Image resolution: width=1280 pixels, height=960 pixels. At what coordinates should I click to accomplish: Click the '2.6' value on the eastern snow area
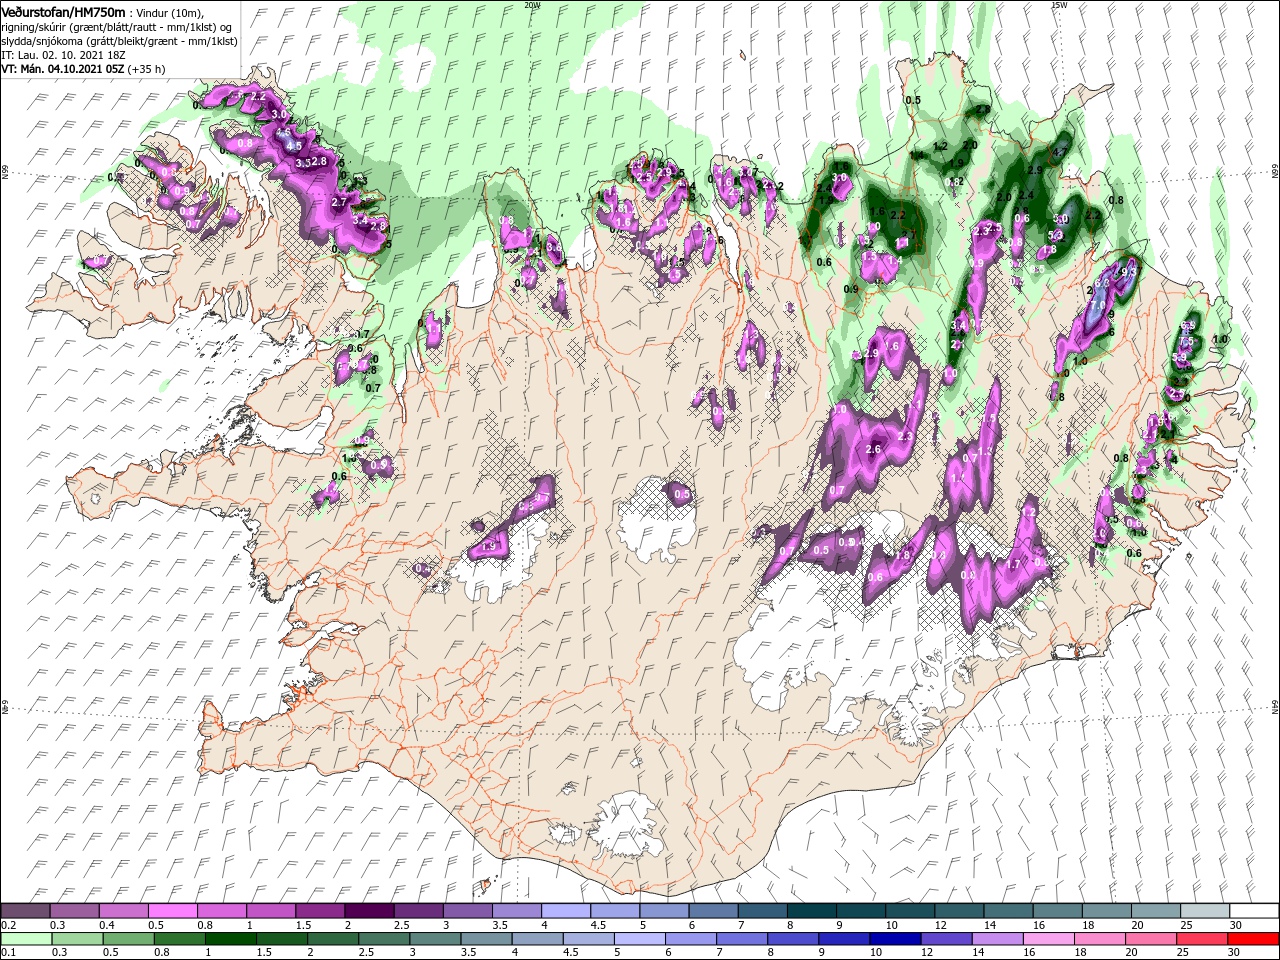(x=873, y=450)
